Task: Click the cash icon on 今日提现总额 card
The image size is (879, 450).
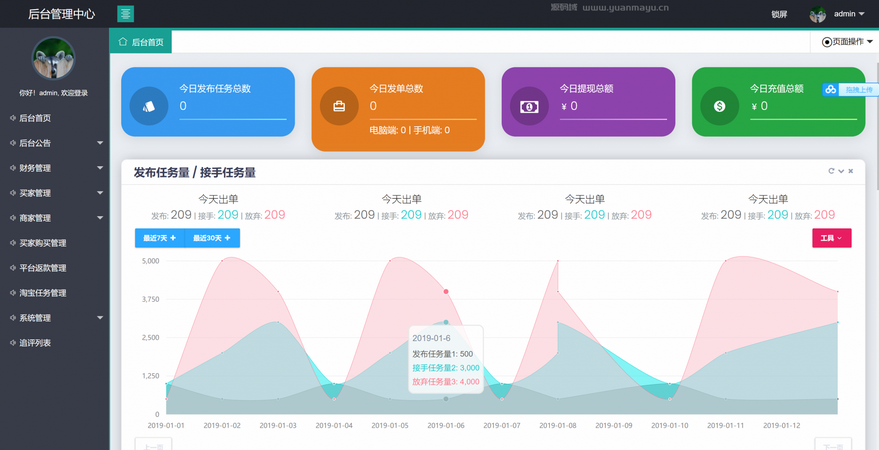Action: click(x=529, y=106)
